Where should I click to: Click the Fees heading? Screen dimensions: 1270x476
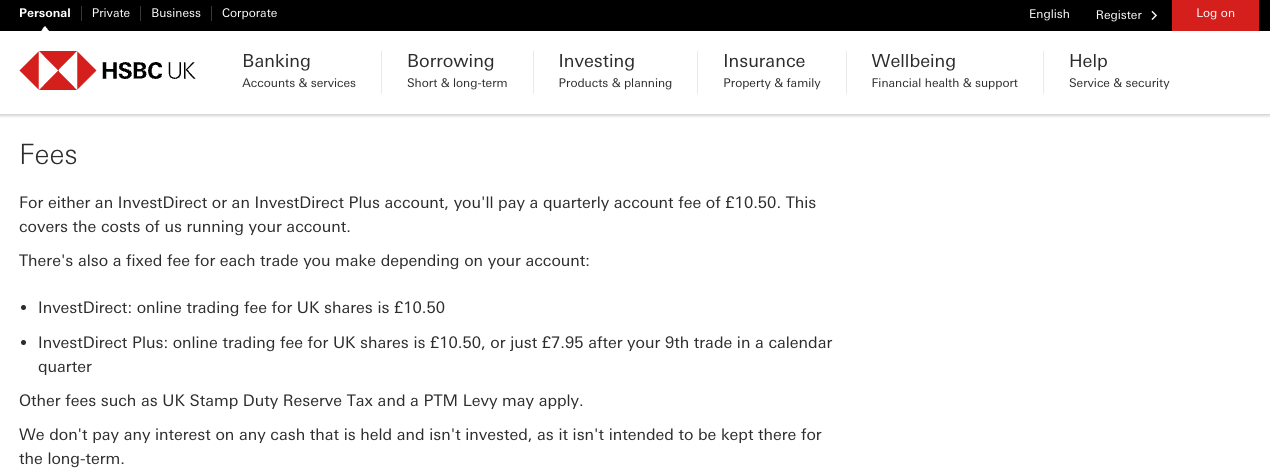pyautogui.click(x=48, y=155)
